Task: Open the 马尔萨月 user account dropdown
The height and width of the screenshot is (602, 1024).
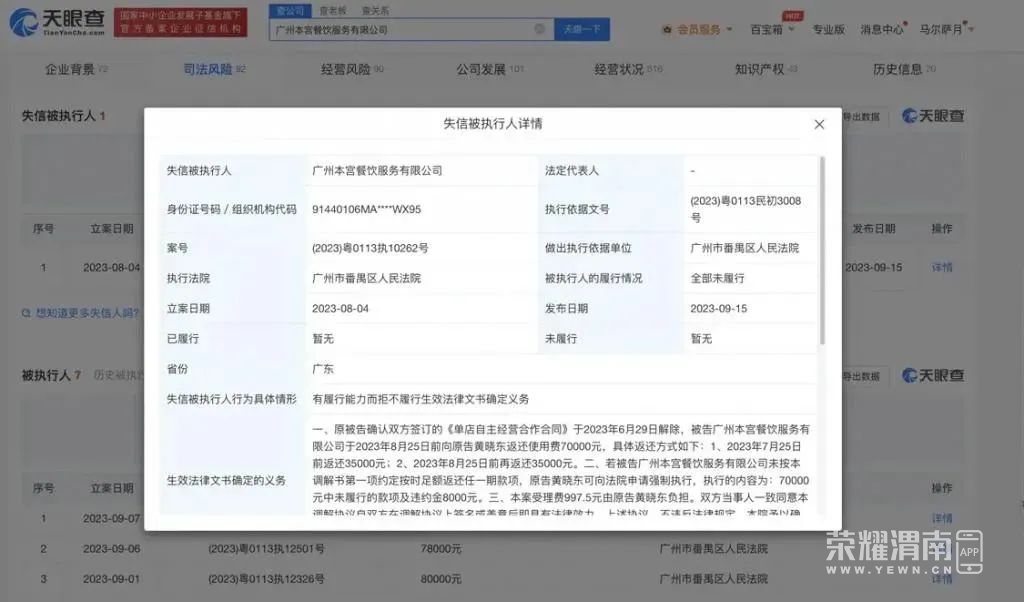Action: tap(946, 29)
